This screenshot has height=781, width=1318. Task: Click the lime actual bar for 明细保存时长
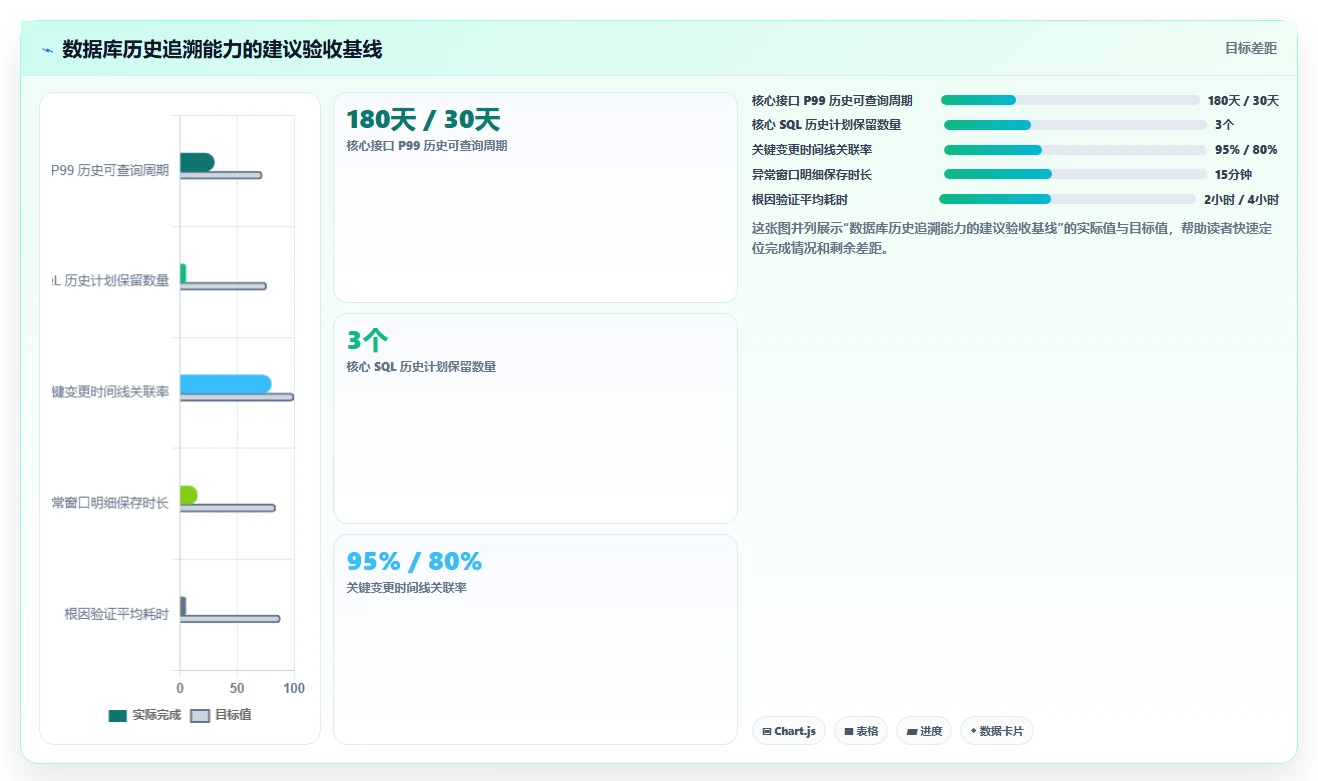[x=189, y=495]
